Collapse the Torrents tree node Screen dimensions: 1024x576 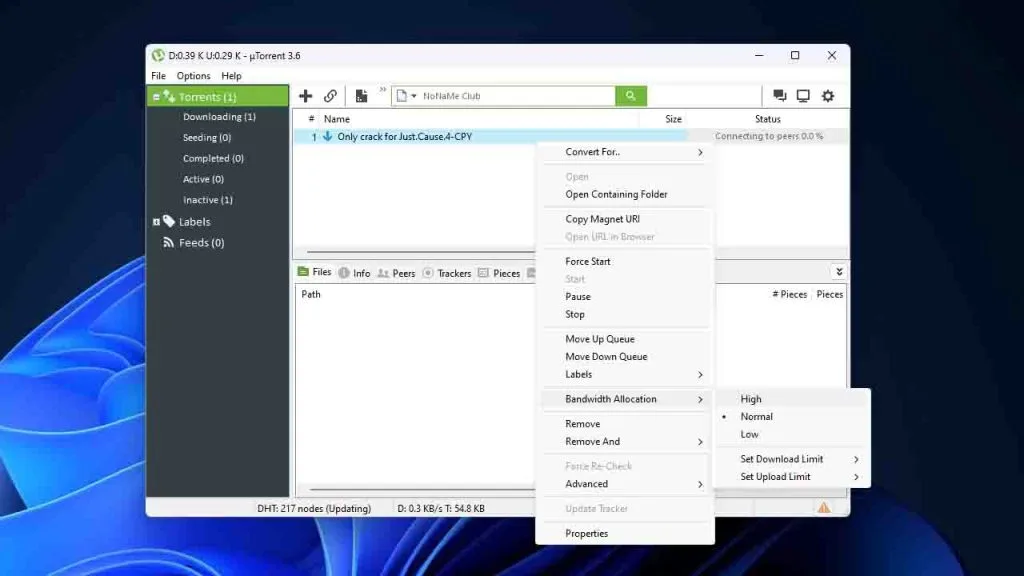156,97
